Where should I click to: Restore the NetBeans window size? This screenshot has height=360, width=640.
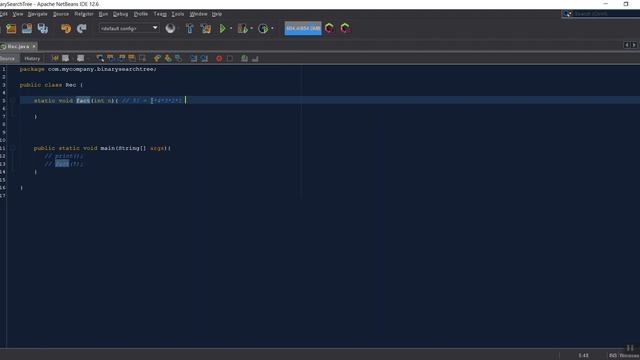tap(626, 4)
